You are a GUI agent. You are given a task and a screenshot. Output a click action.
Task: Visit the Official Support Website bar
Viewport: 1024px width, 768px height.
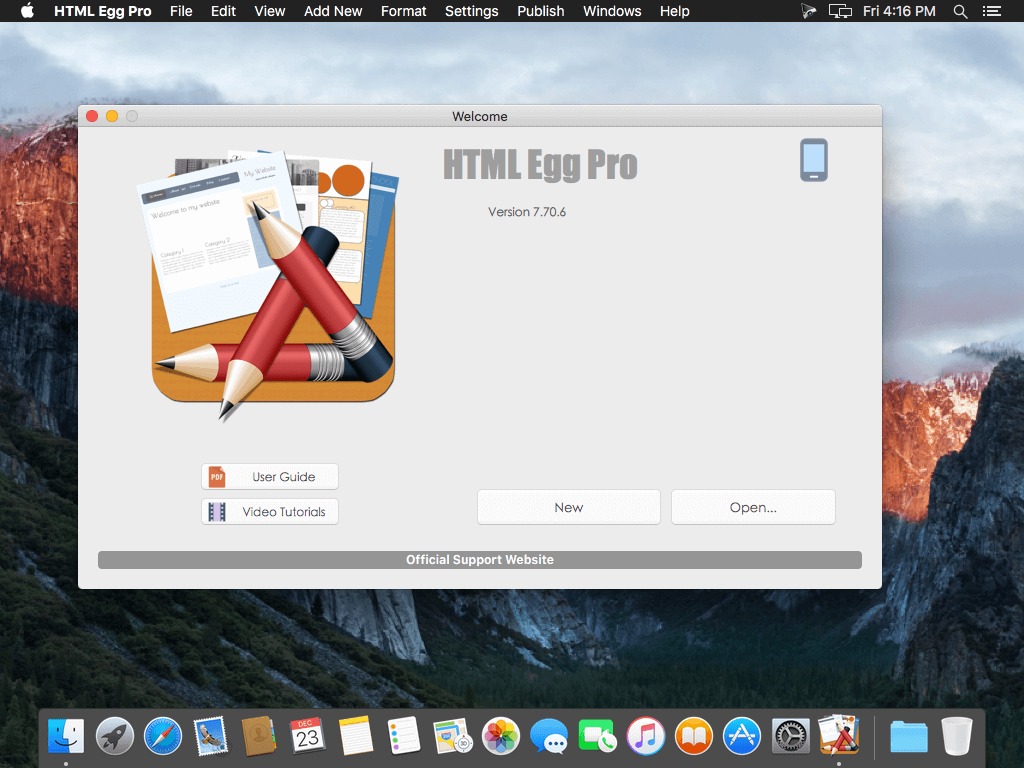coord(480,560)
